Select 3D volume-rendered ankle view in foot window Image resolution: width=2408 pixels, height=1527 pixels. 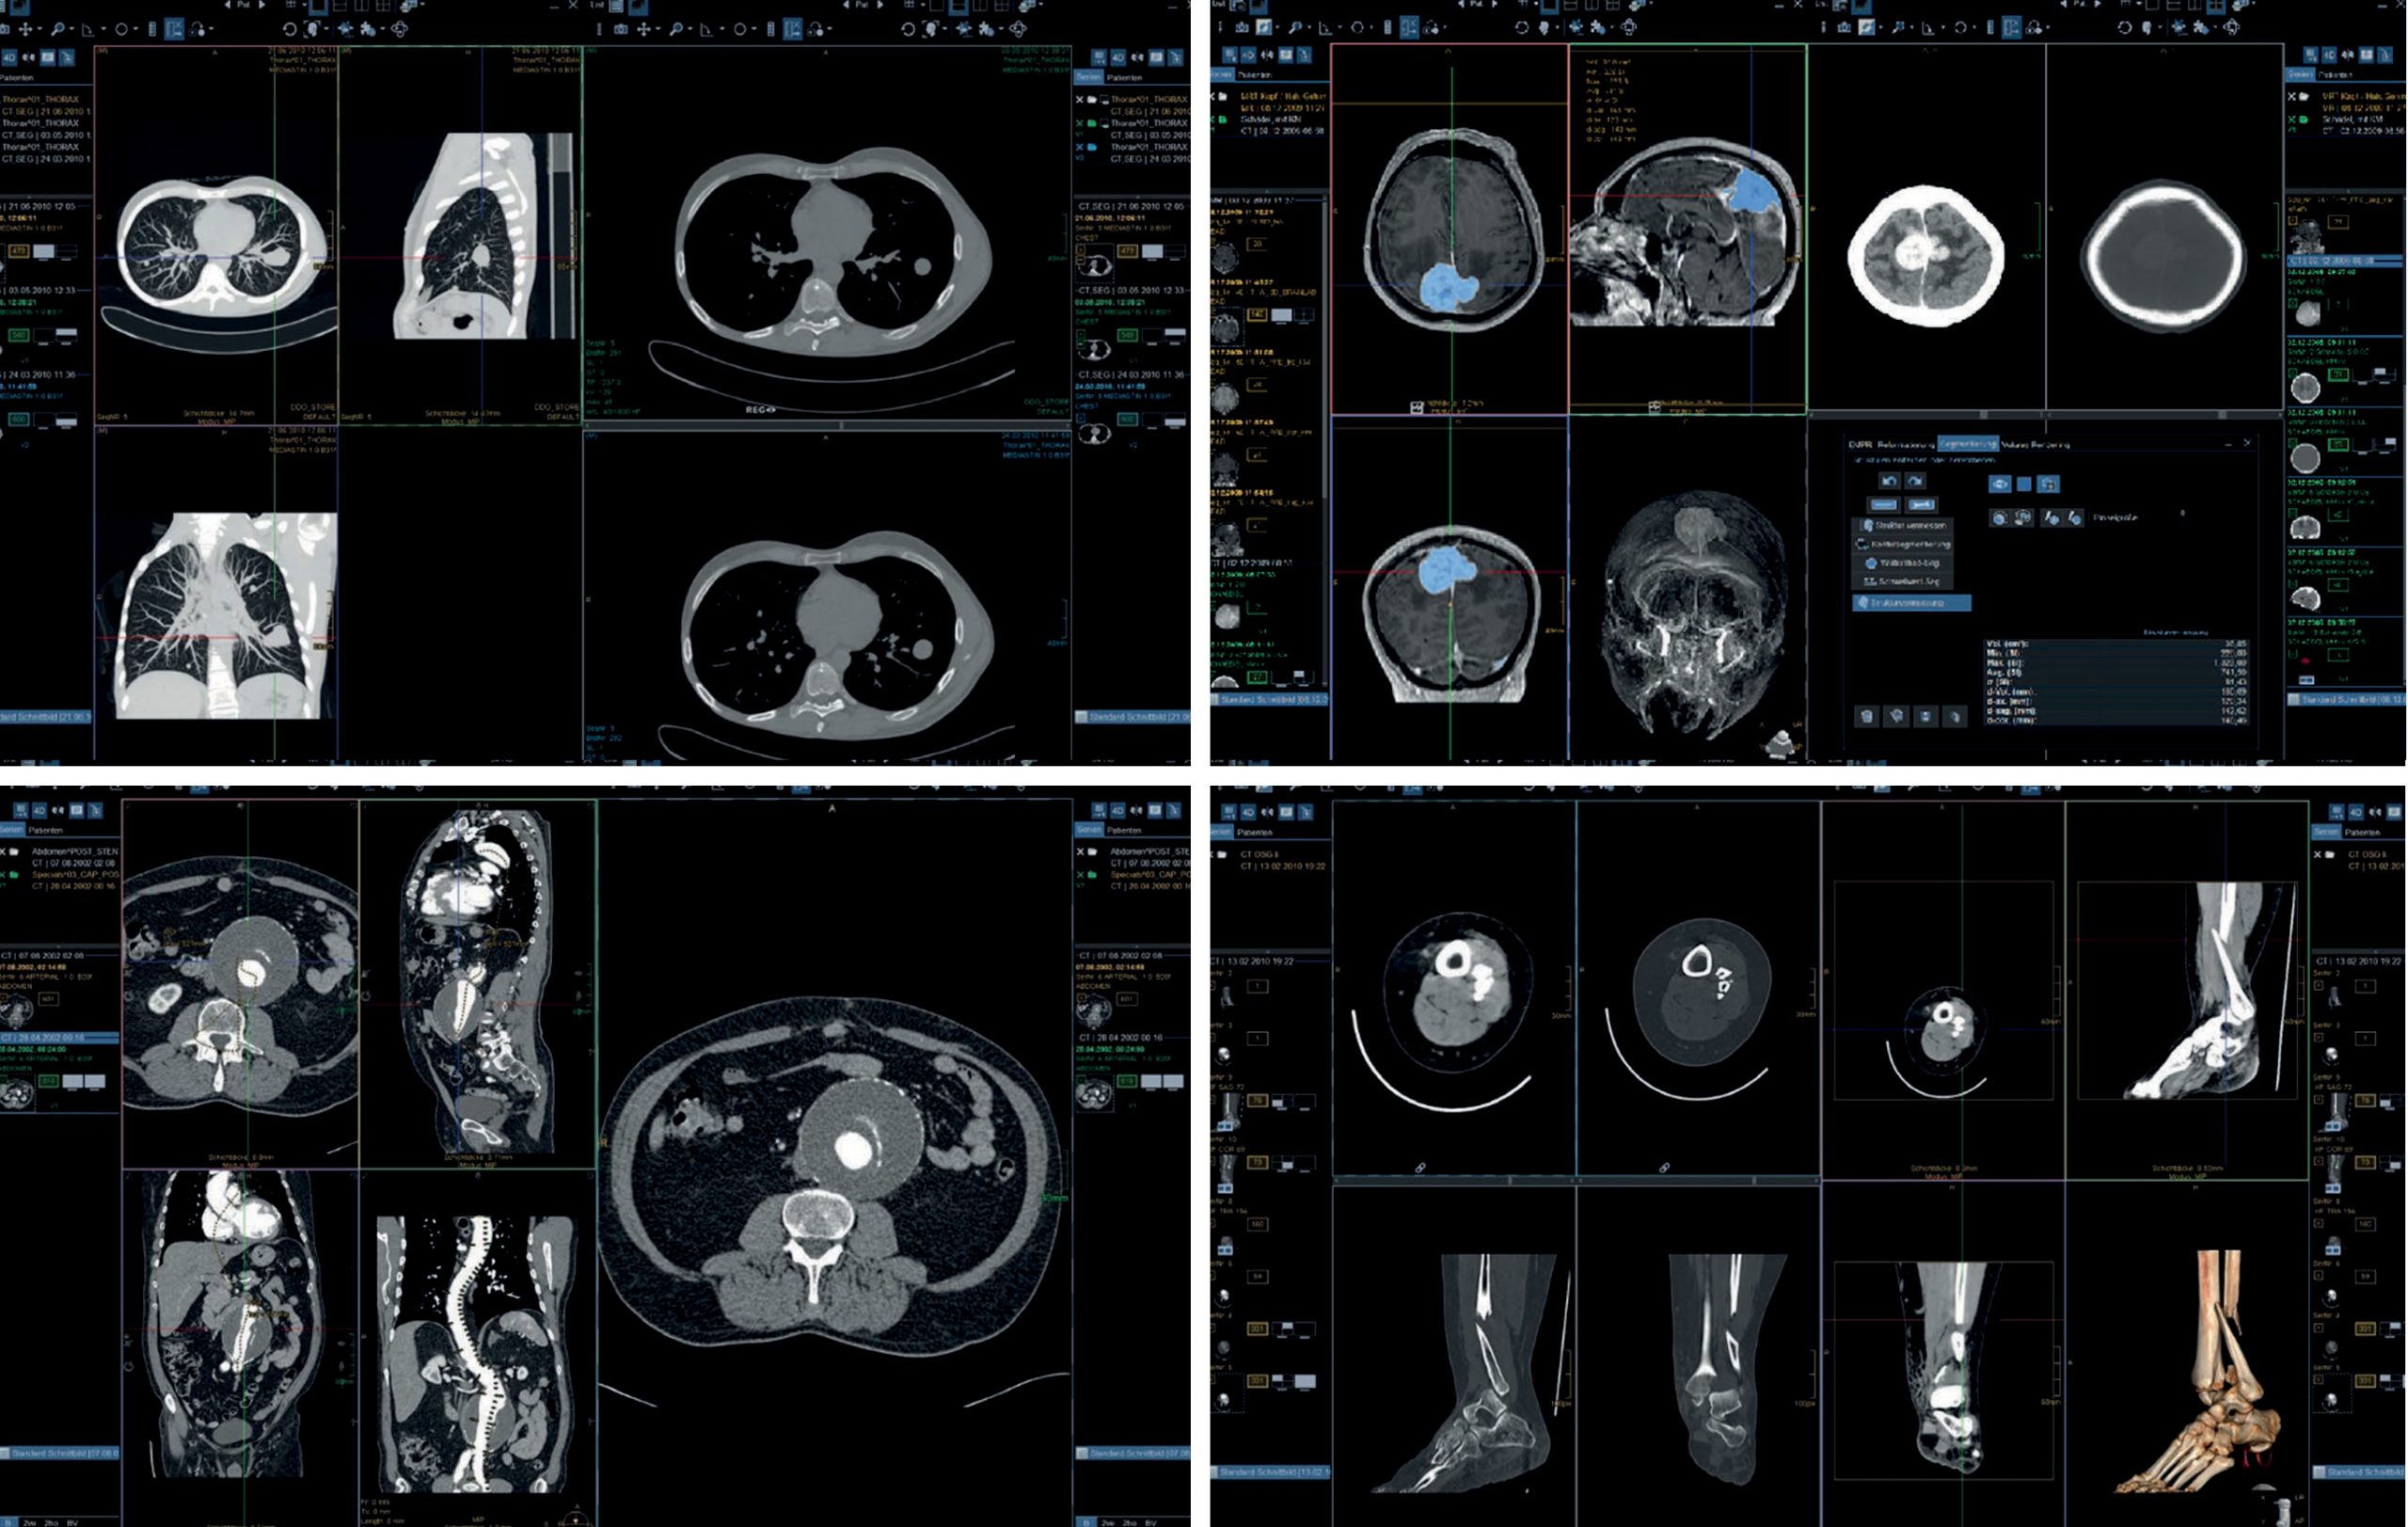[2190, 1370]
